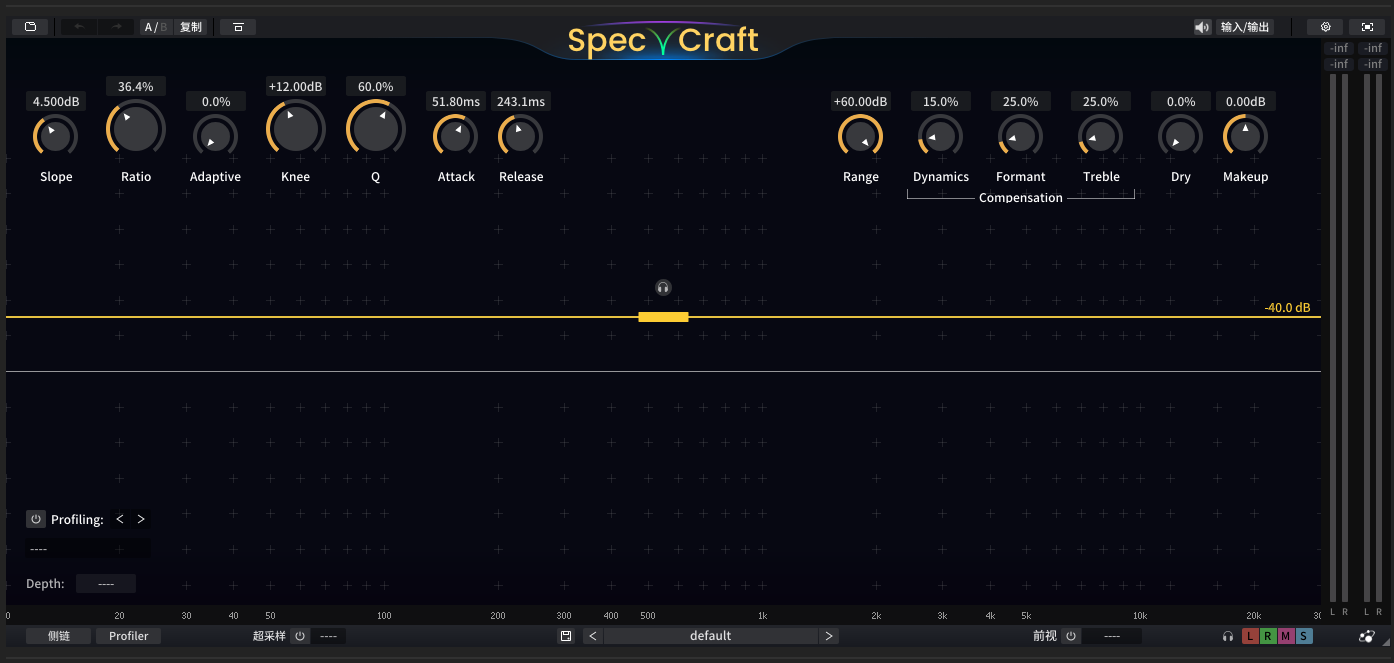Image resolution: width=1394 pixels, height=663 pixels.
Task: Toggle the Profiling power button
Action: [x=36, y=519]
